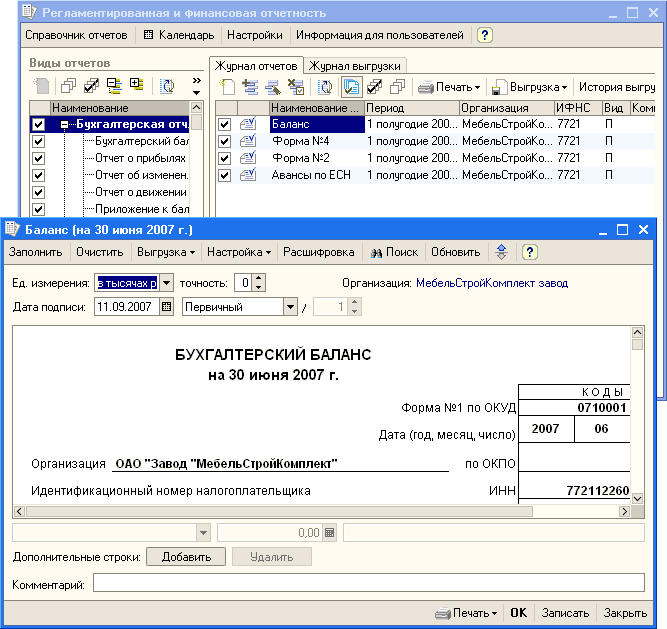Screen dimensions: 667x629
Task: Click the help icon in the main menu bar
Action: 485,35
